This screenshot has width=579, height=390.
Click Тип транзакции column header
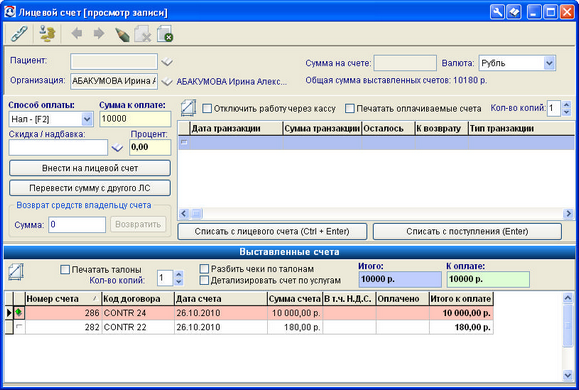[521, 129]
